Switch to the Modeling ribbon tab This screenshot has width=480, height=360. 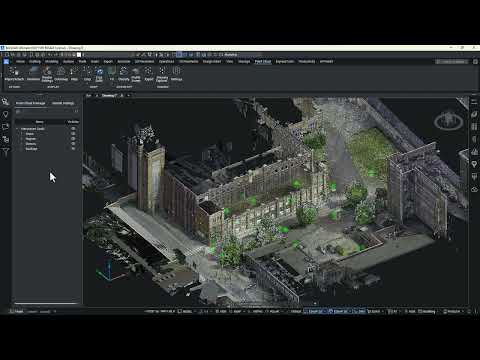[52, 62]
